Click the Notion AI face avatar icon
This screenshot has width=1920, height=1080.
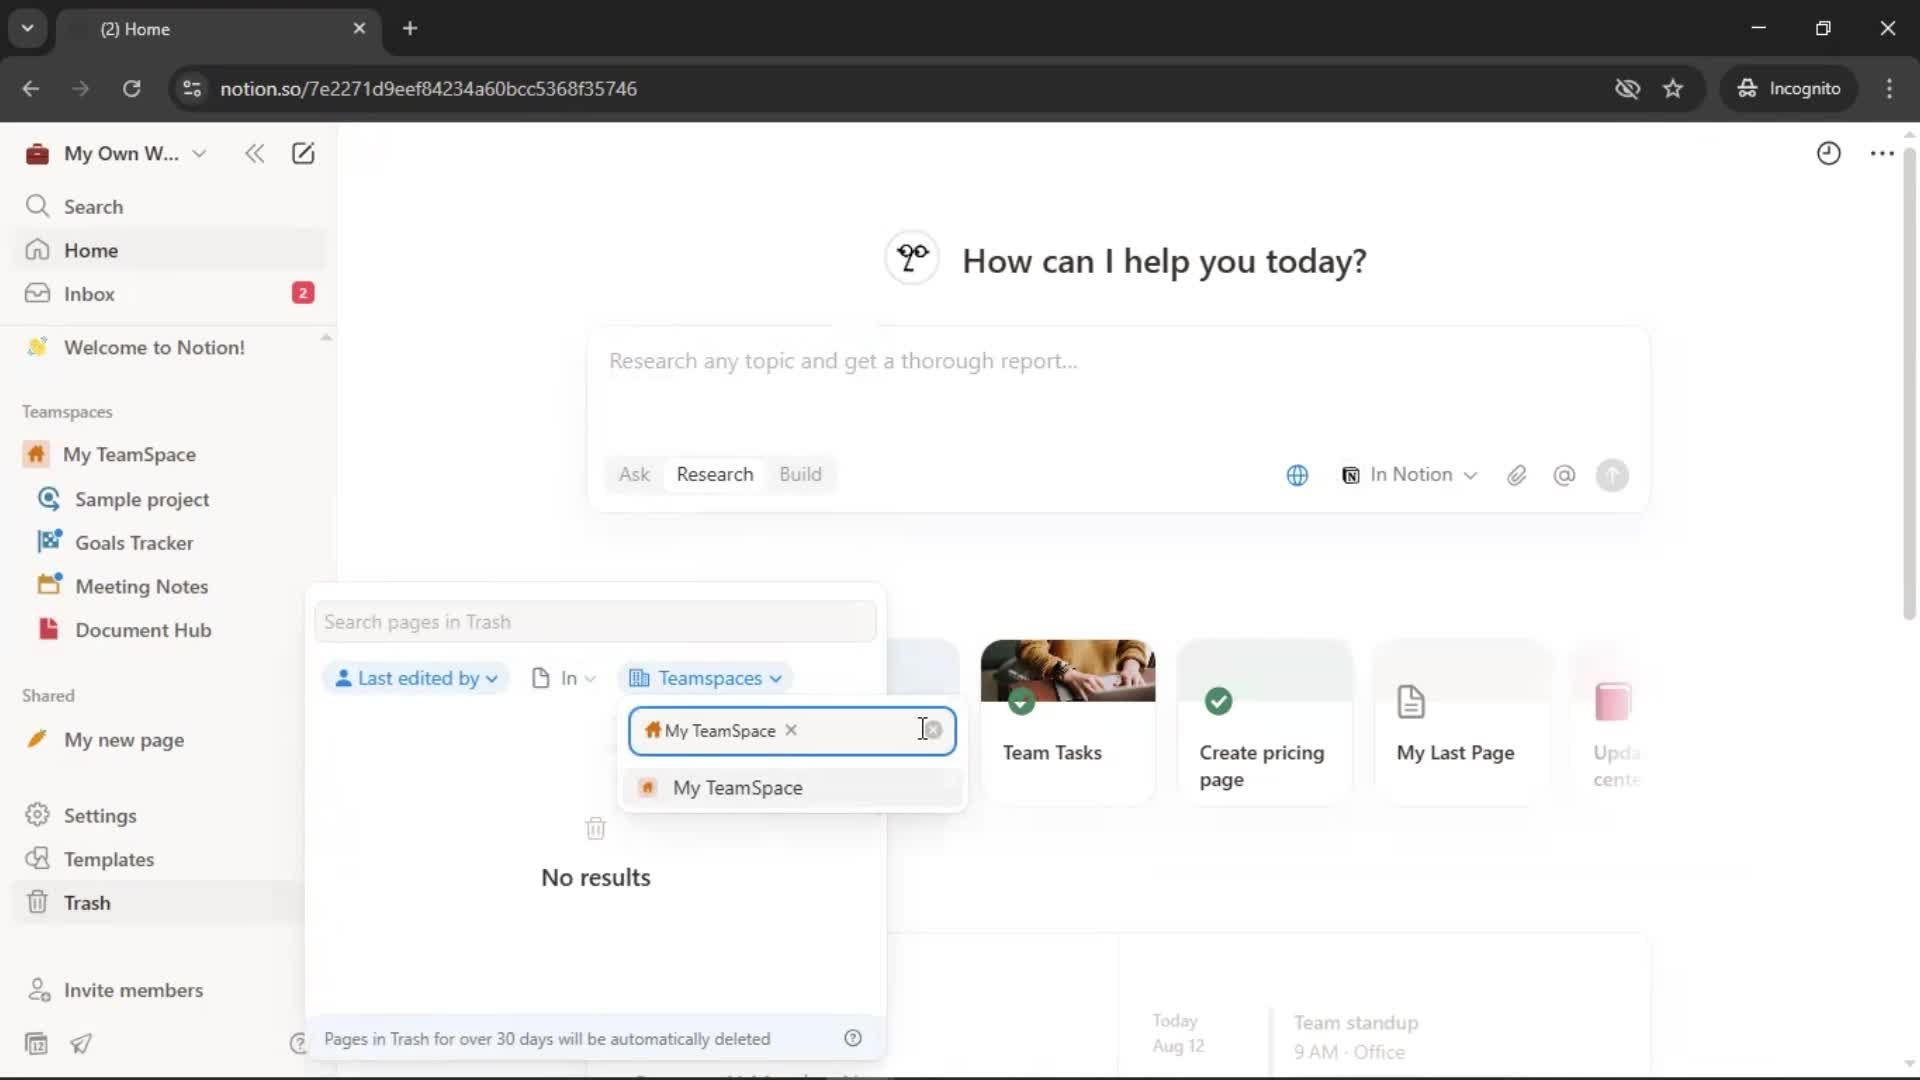click(x=912, y=258)
